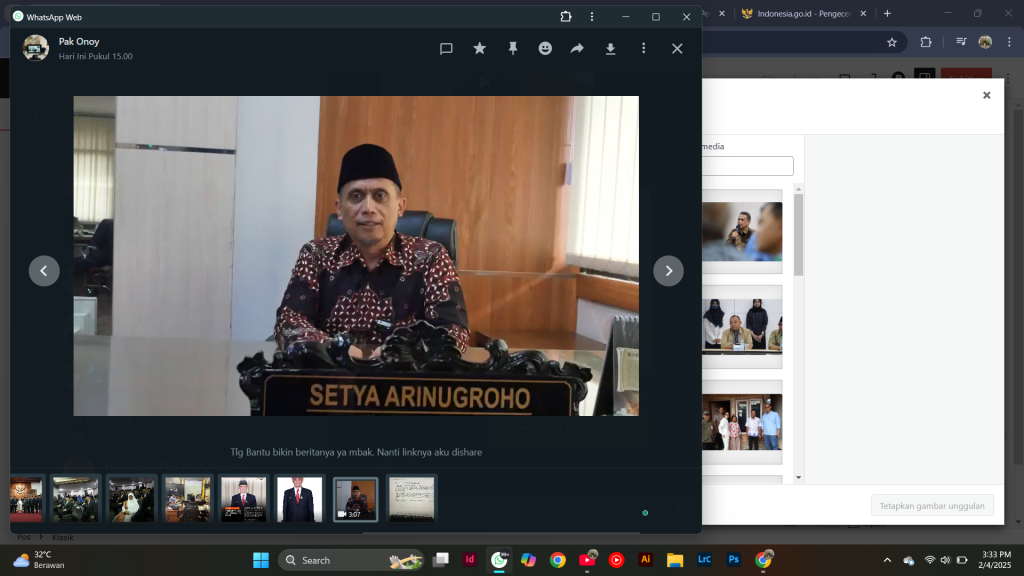This screenshot has height=576, width=1024.
Task: Click the media list scrollbar down arrow
Action: [798, 477]
